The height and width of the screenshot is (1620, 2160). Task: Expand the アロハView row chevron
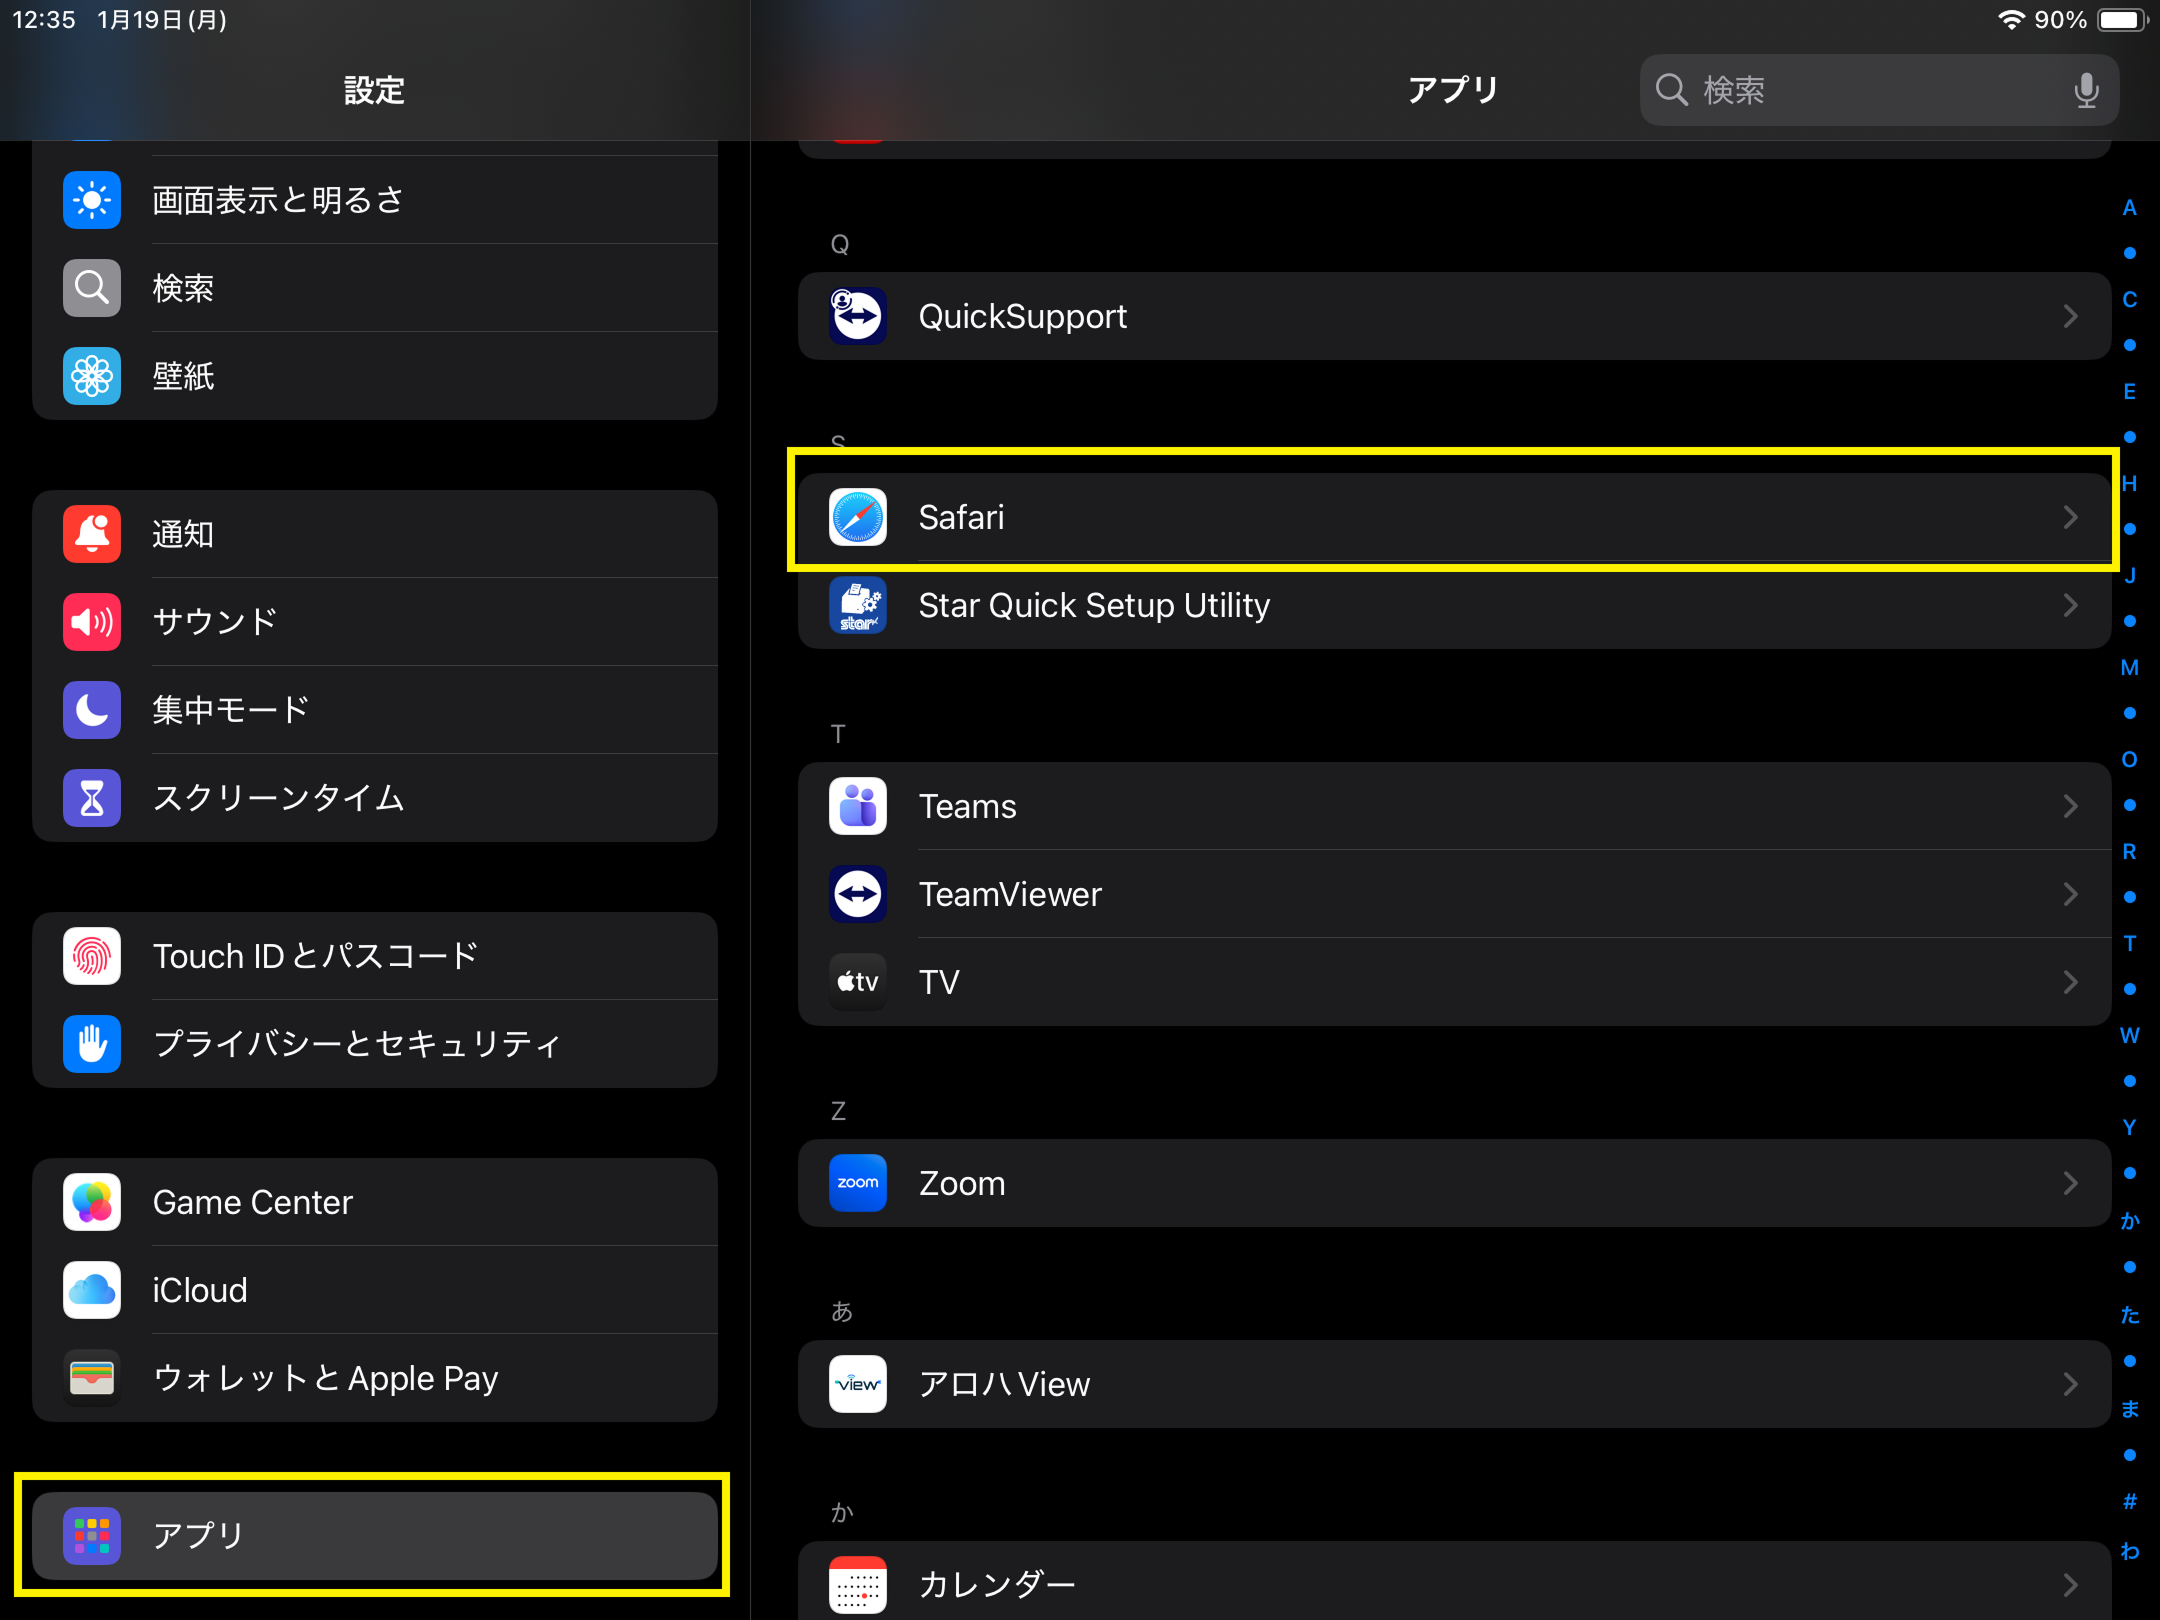(2070, 1384)
